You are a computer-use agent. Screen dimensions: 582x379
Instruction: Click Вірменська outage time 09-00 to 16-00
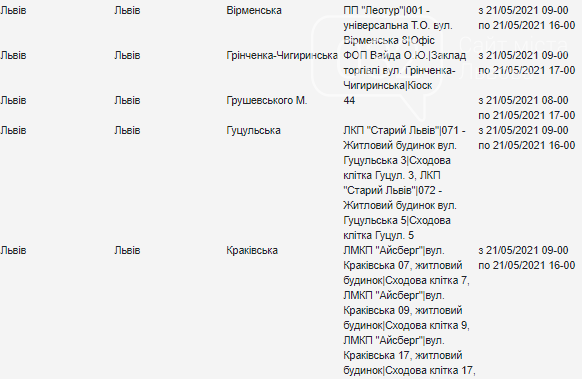[527, 18]
